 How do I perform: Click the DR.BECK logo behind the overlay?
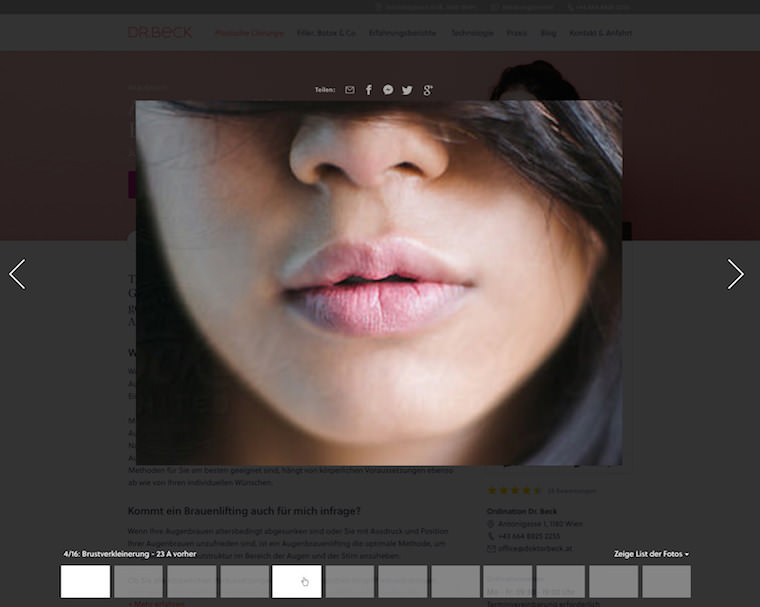coord(160,32)
